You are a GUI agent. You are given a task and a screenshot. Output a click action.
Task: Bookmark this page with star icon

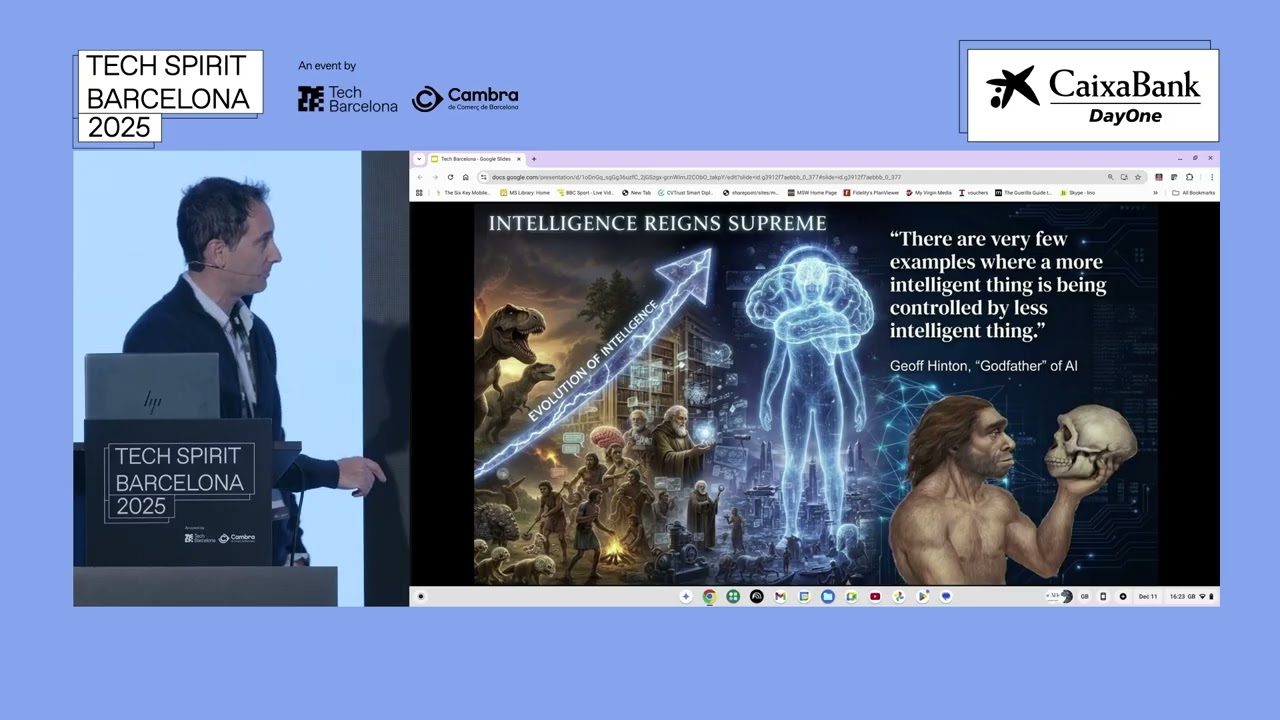1138,177
